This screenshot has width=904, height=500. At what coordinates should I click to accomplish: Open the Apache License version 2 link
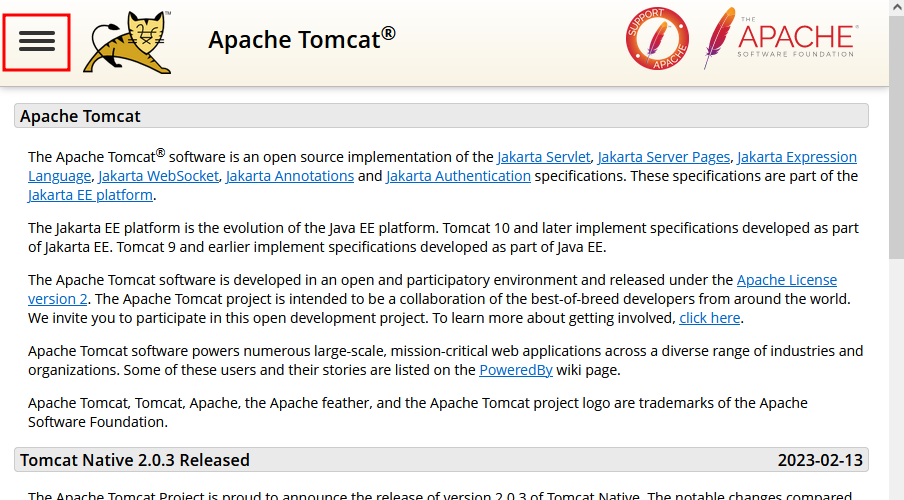tap(787, 280)
